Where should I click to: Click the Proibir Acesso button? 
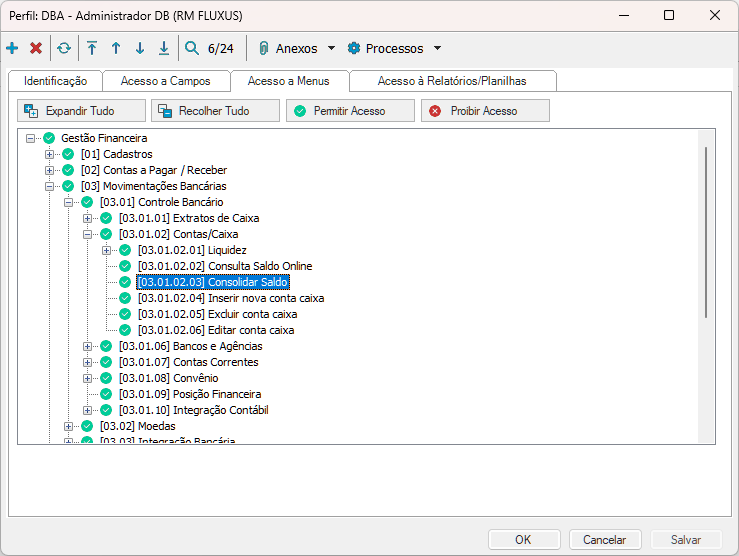[485, 111]
